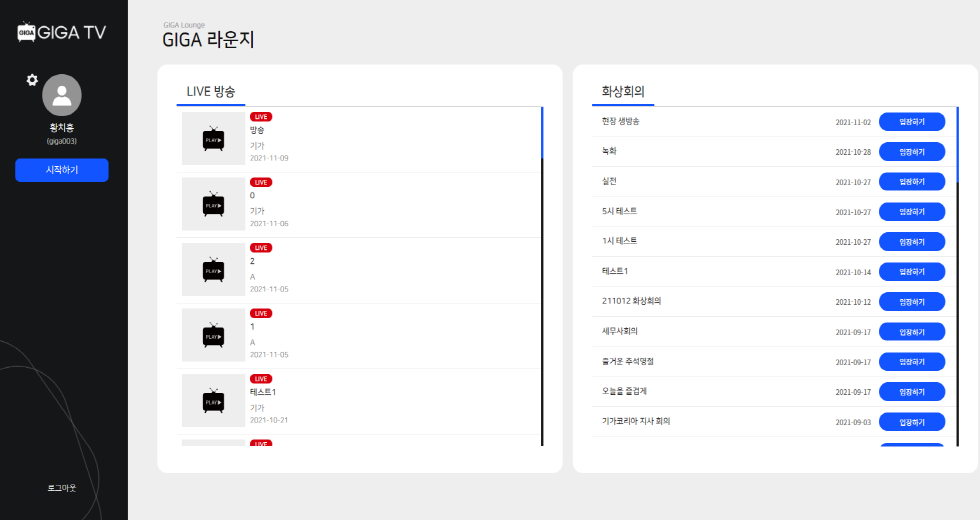Viewport: 980px width, 520px height.
Task: Click 입장하기 for meeting '1시 테스트'
Action: tap(912, 242)
